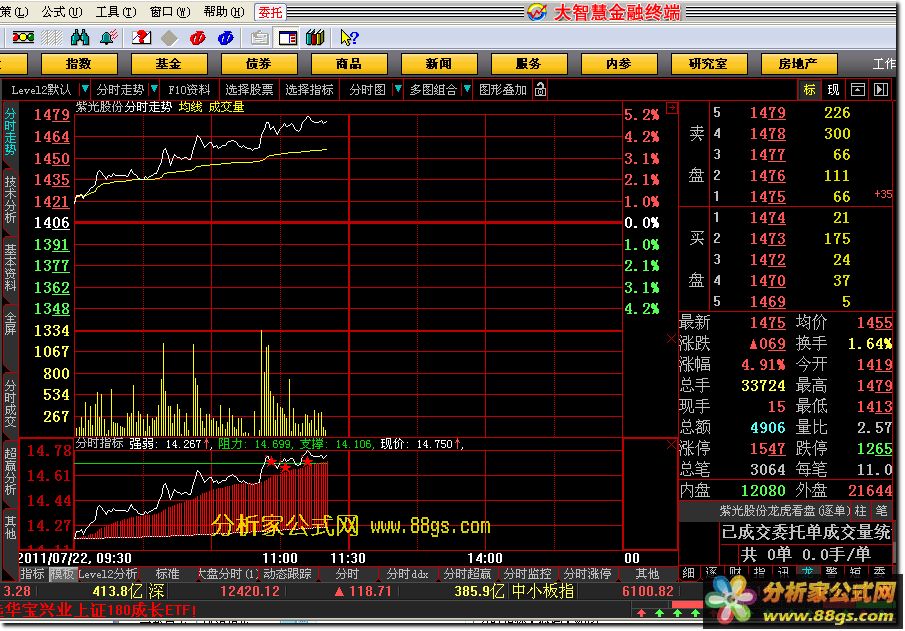Expand the Level2默认 dropdown arrow
The width and height of the screenshot is (905, 631).
85,89
